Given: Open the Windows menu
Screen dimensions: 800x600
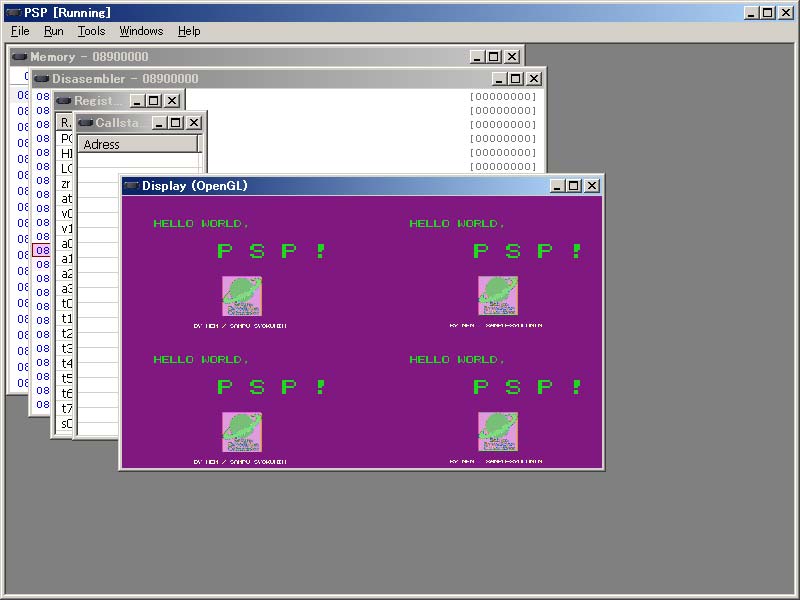Looking at the screenshot, I should (141, 31).
